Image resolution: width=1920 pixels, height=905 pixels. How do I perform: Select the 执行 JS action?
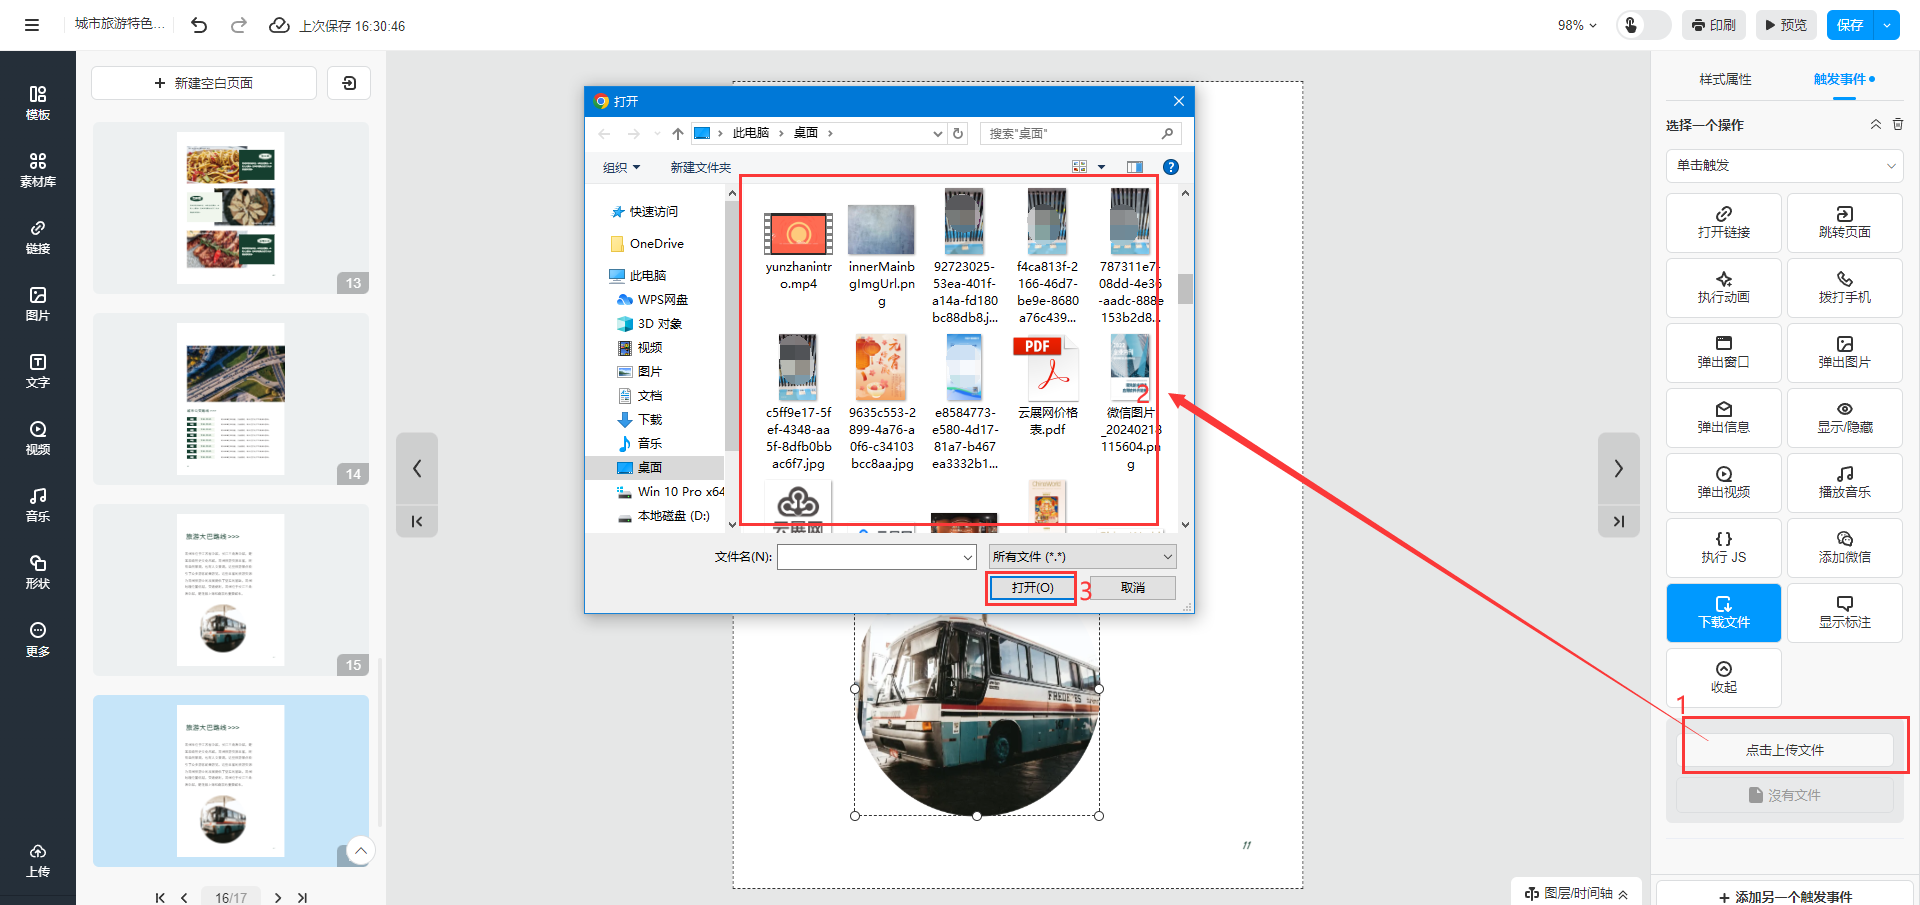(1723, 547)
